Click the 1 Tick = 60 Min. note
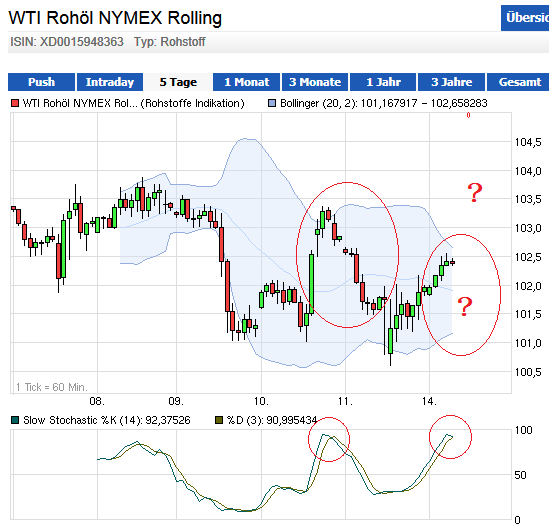Image resolution: width=549 pixels, height=526 pixels. [x=51, y=387]
